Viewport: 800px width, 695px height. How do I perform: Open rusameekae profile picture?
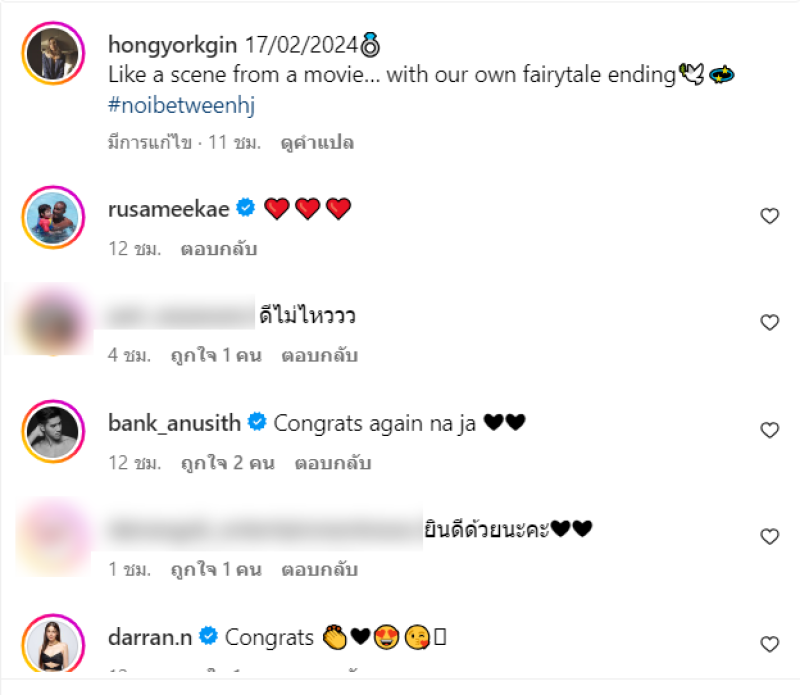point(53,217)
